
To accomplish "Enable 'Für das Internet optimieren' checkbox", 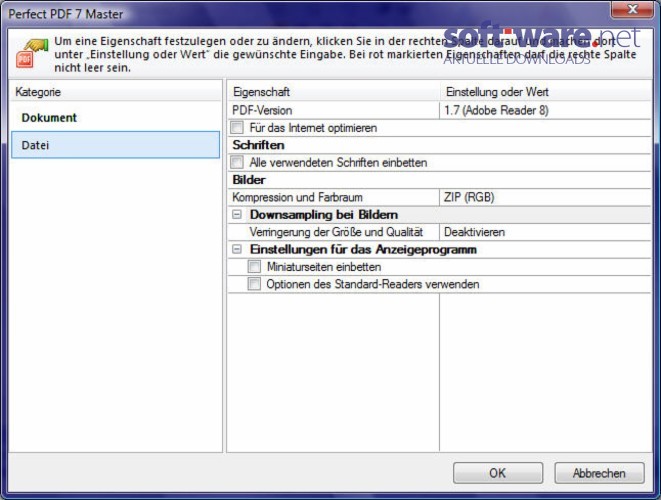I will pos(237,127).
